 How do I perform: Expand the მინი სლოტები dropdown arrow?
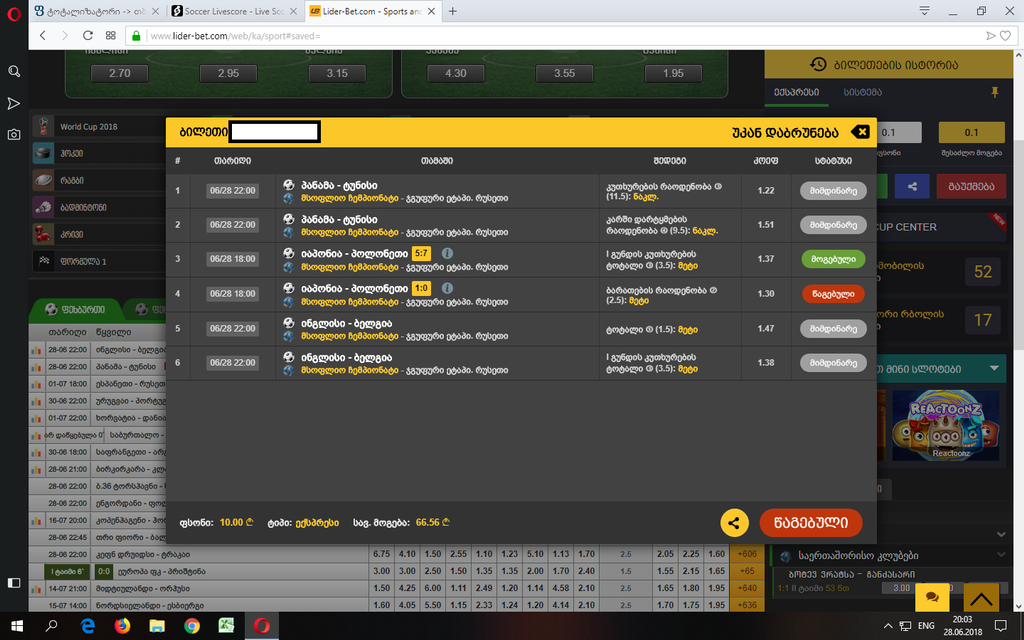click(x=994, y=369)
